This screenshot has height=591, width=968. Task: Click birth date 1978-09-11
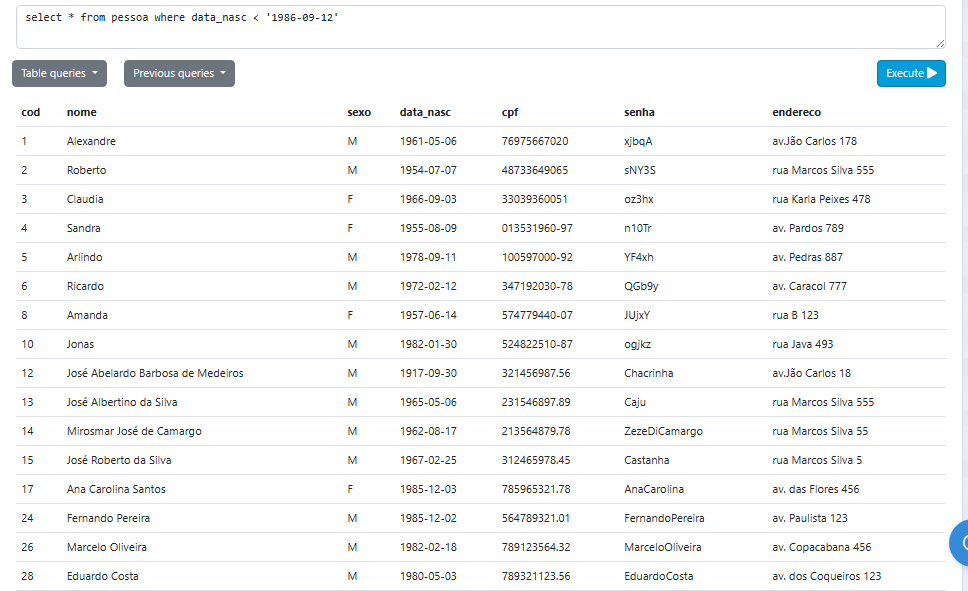[428, 258]
